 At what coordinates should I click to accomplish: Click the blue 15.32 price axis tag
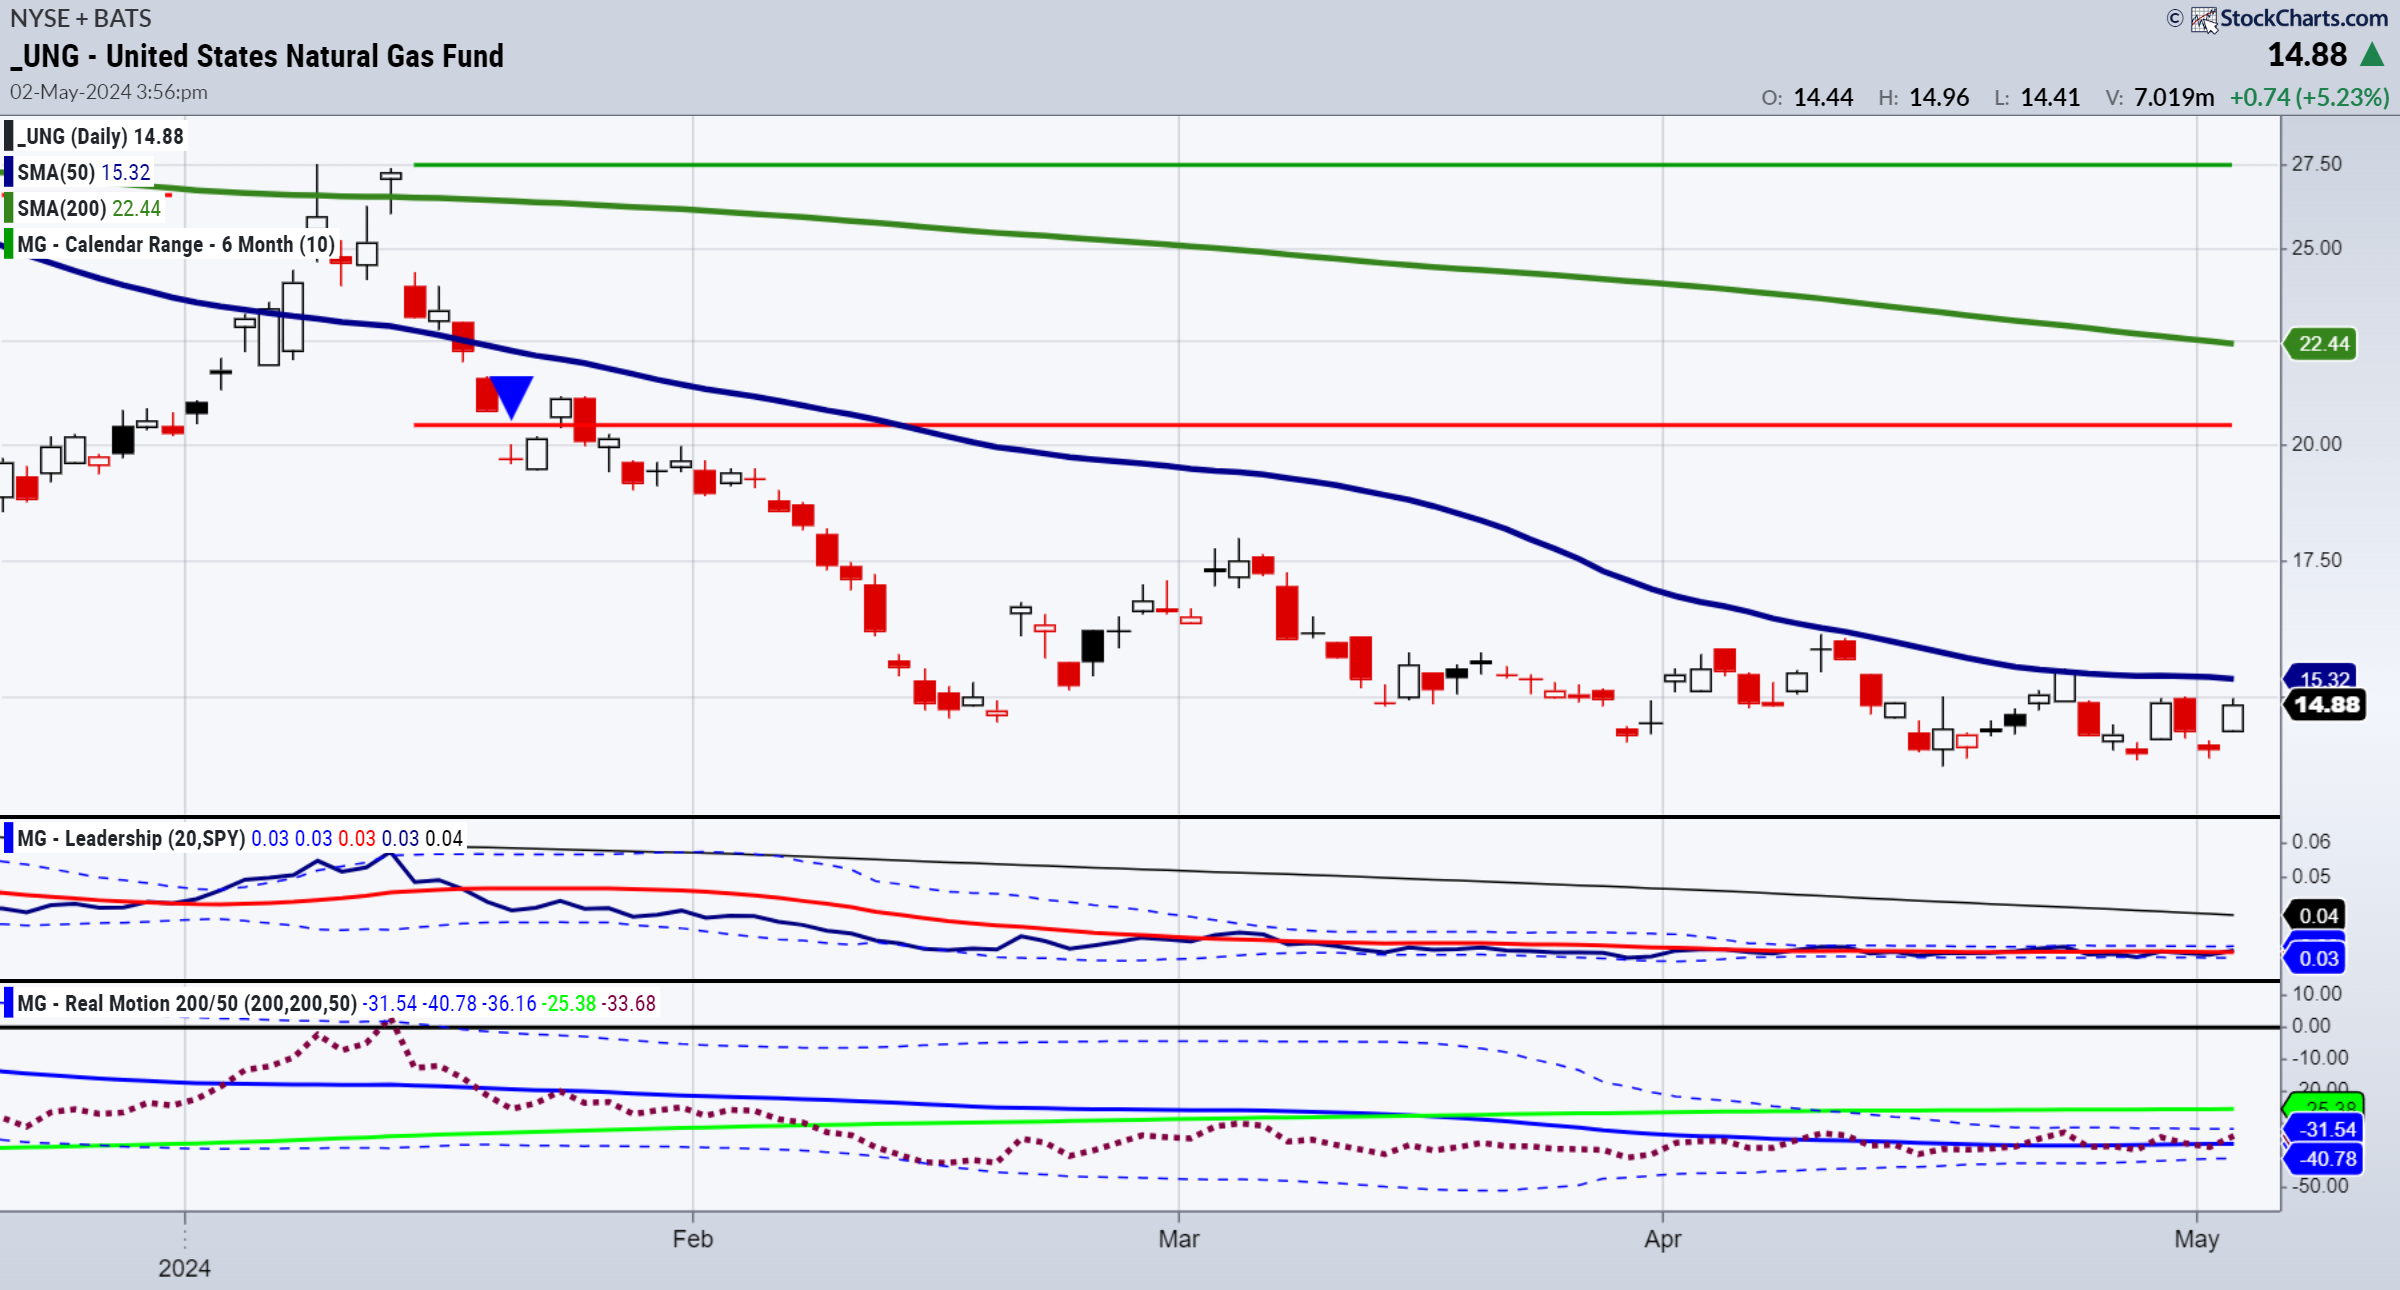pyautogui.click(x=2322, y=677)
